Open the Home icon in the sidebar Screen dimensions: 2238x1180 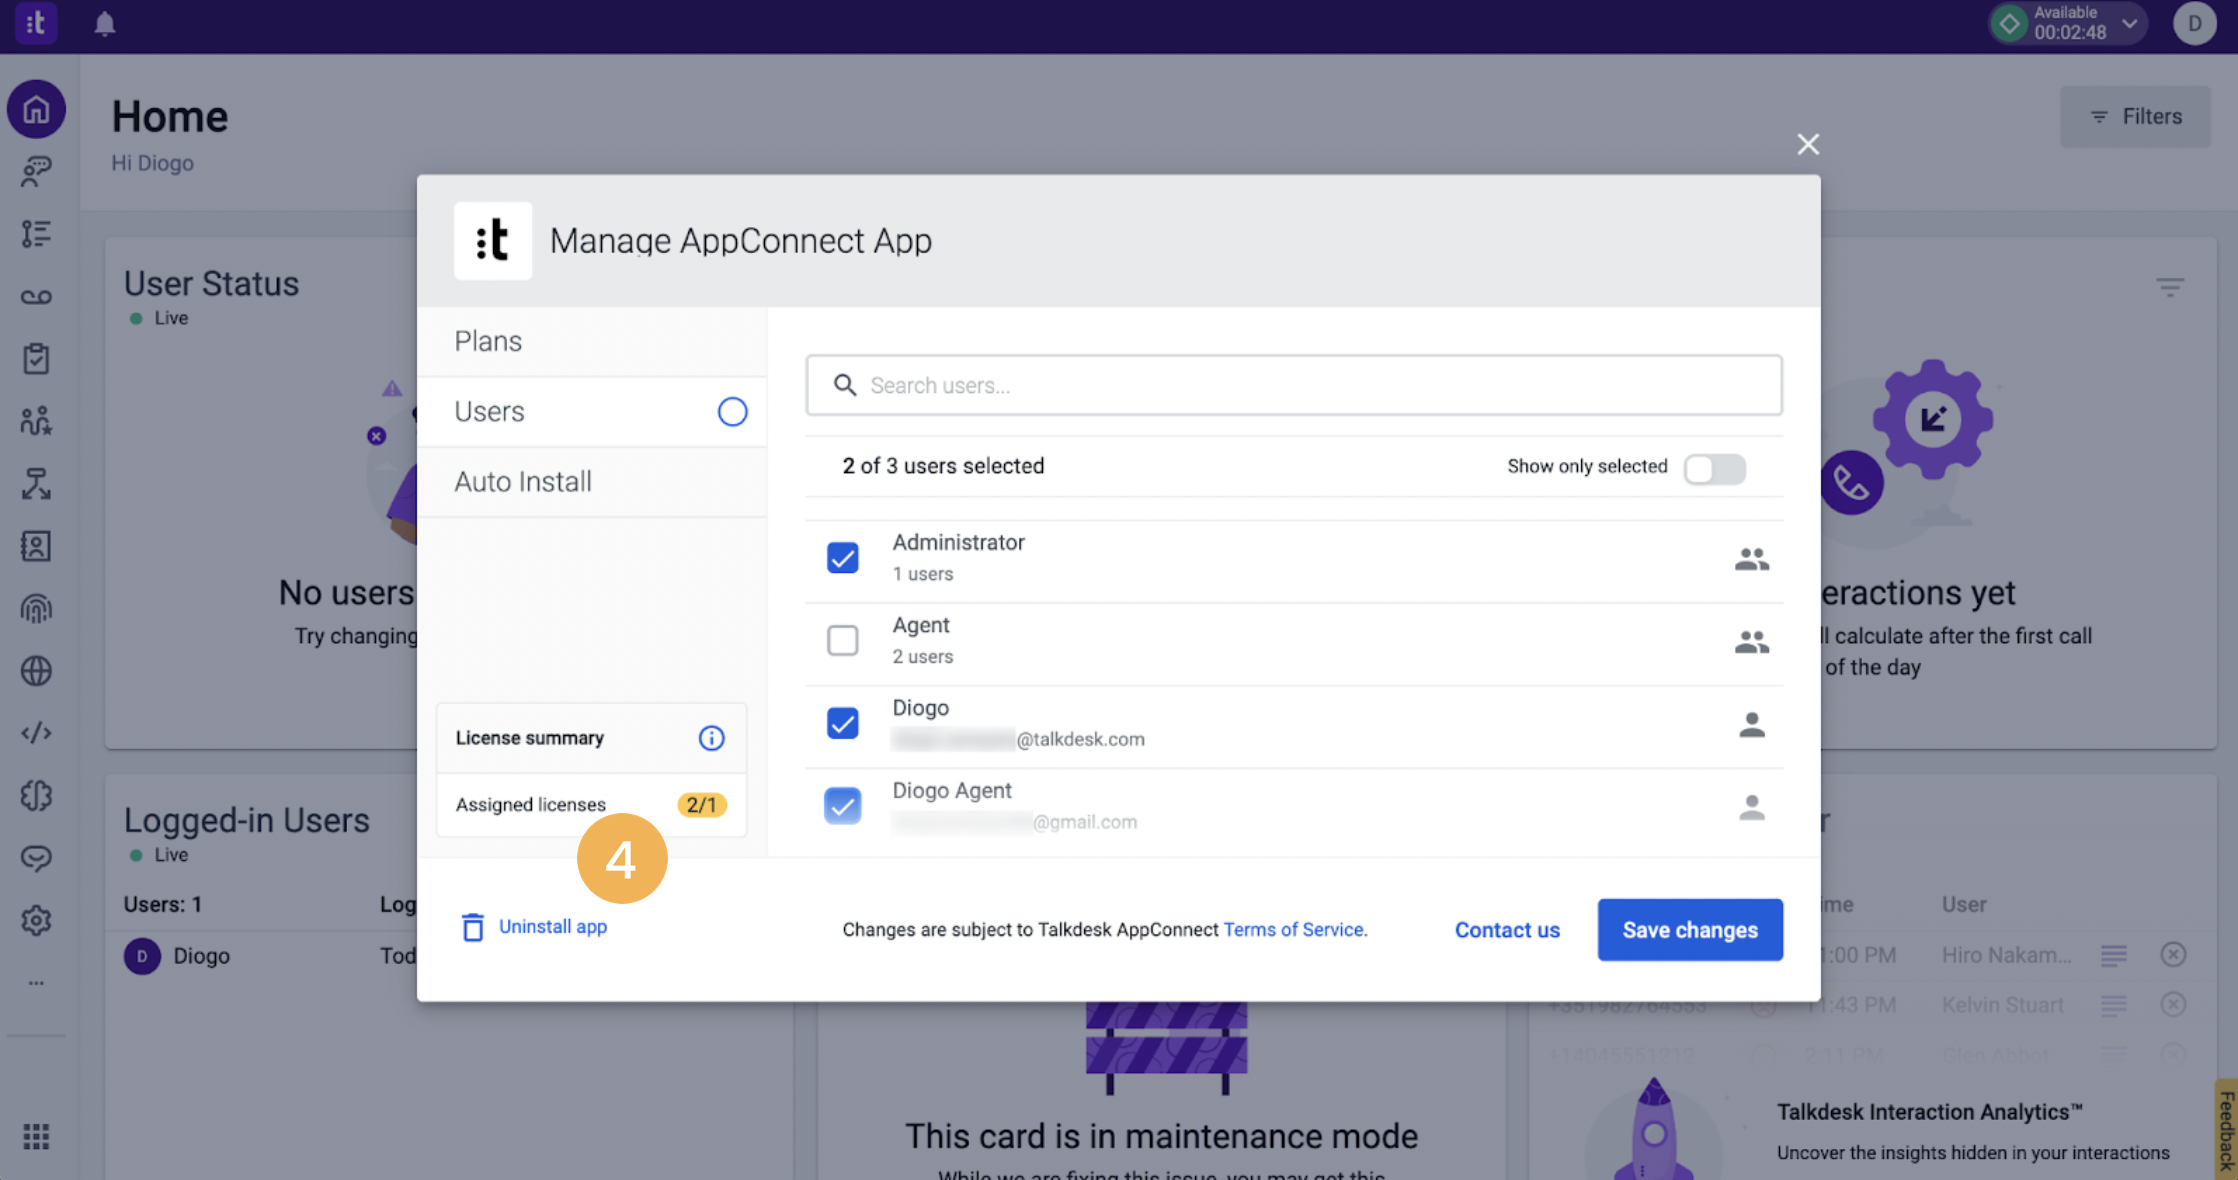tap(36, 109)
